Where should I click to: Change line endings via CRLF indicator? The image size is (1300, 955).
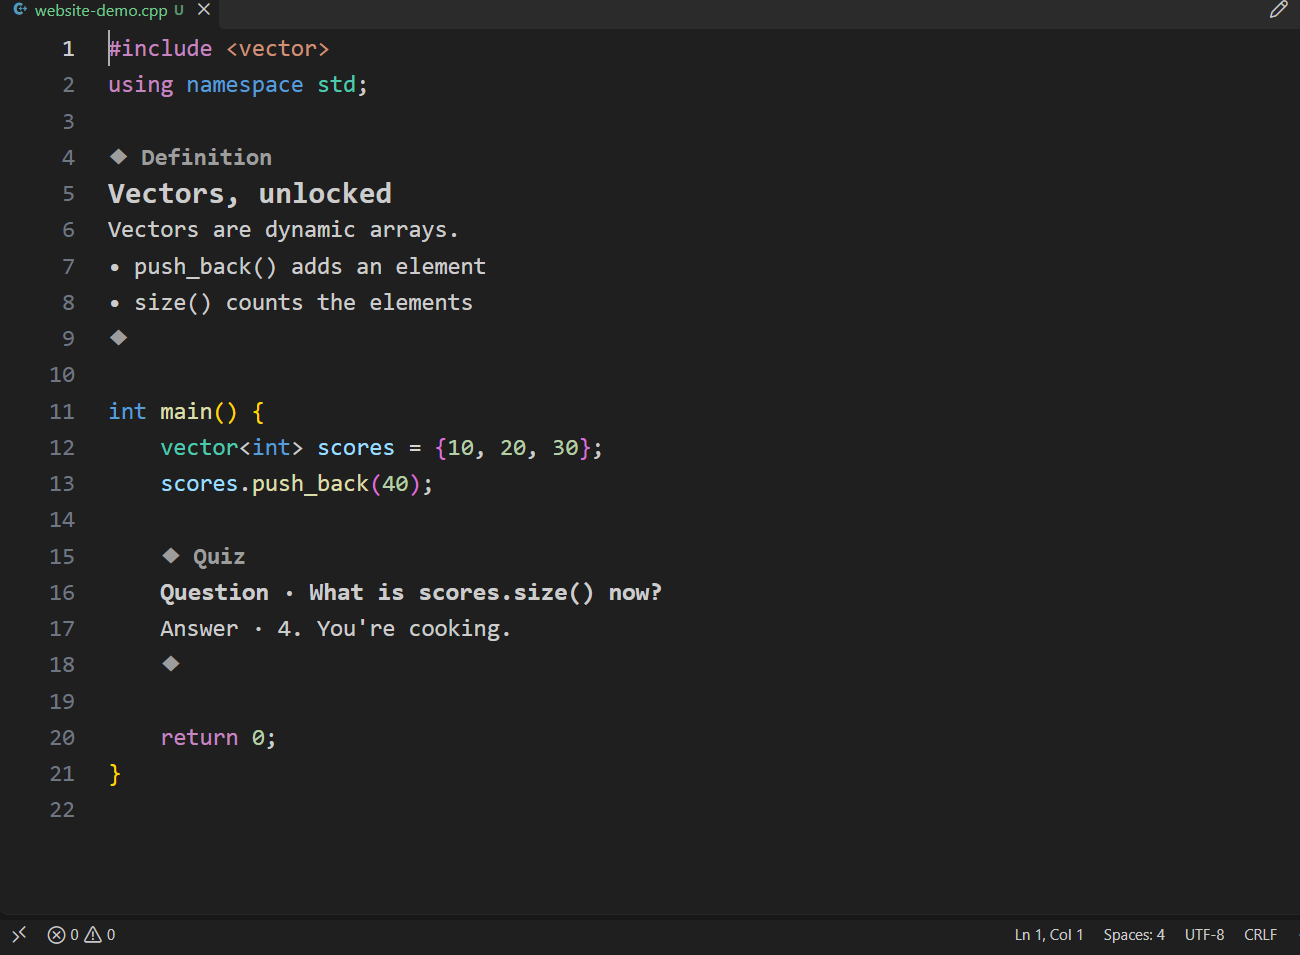pos(1260,934)
